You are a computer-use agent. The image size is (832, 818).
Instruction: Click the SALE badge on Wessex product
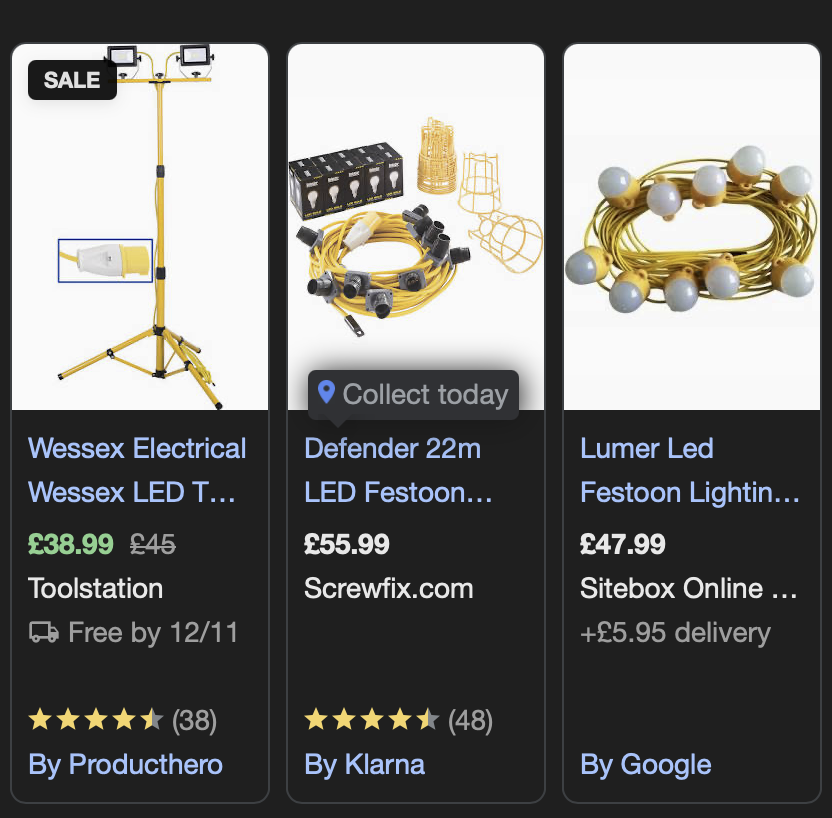coord(72,81)
